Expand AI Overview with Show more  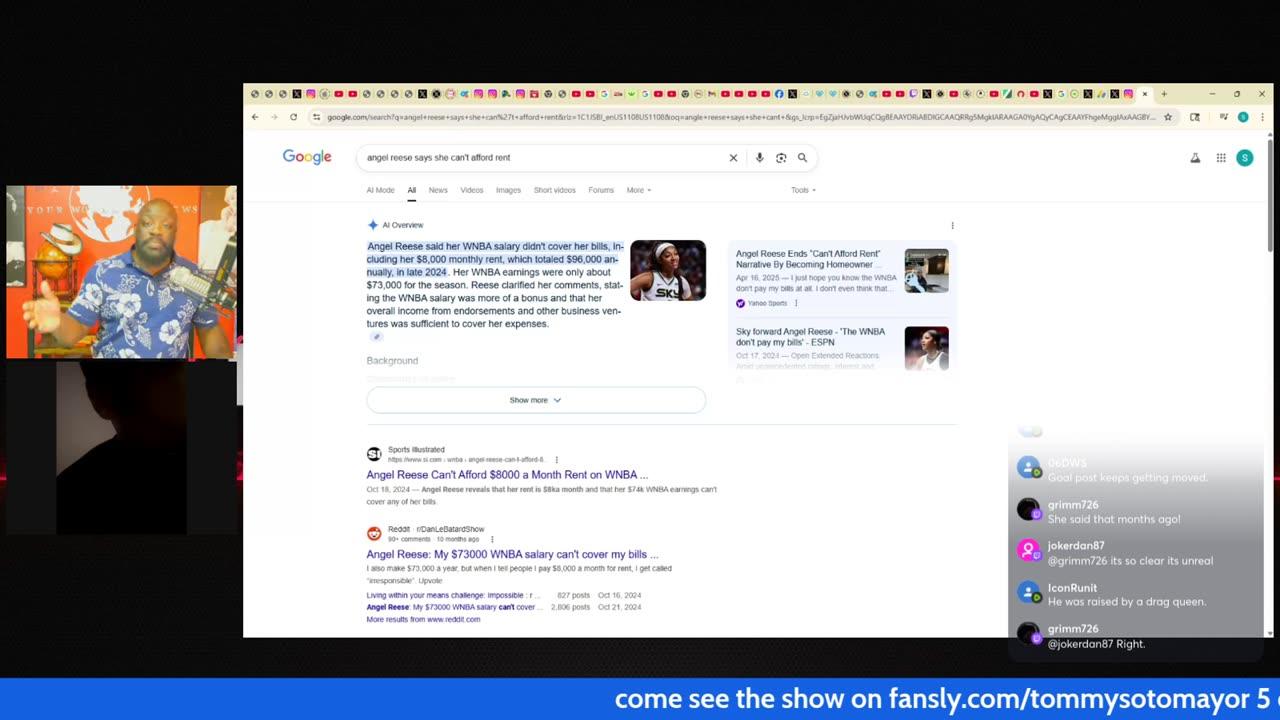pos(536,400)
